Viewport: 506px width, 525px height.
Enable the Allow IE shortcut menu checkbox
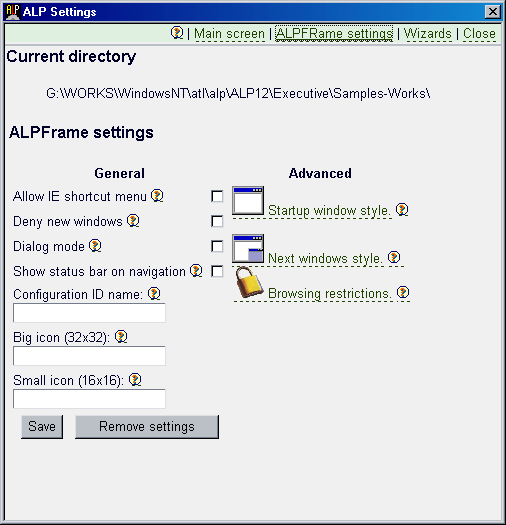[217, 196]
